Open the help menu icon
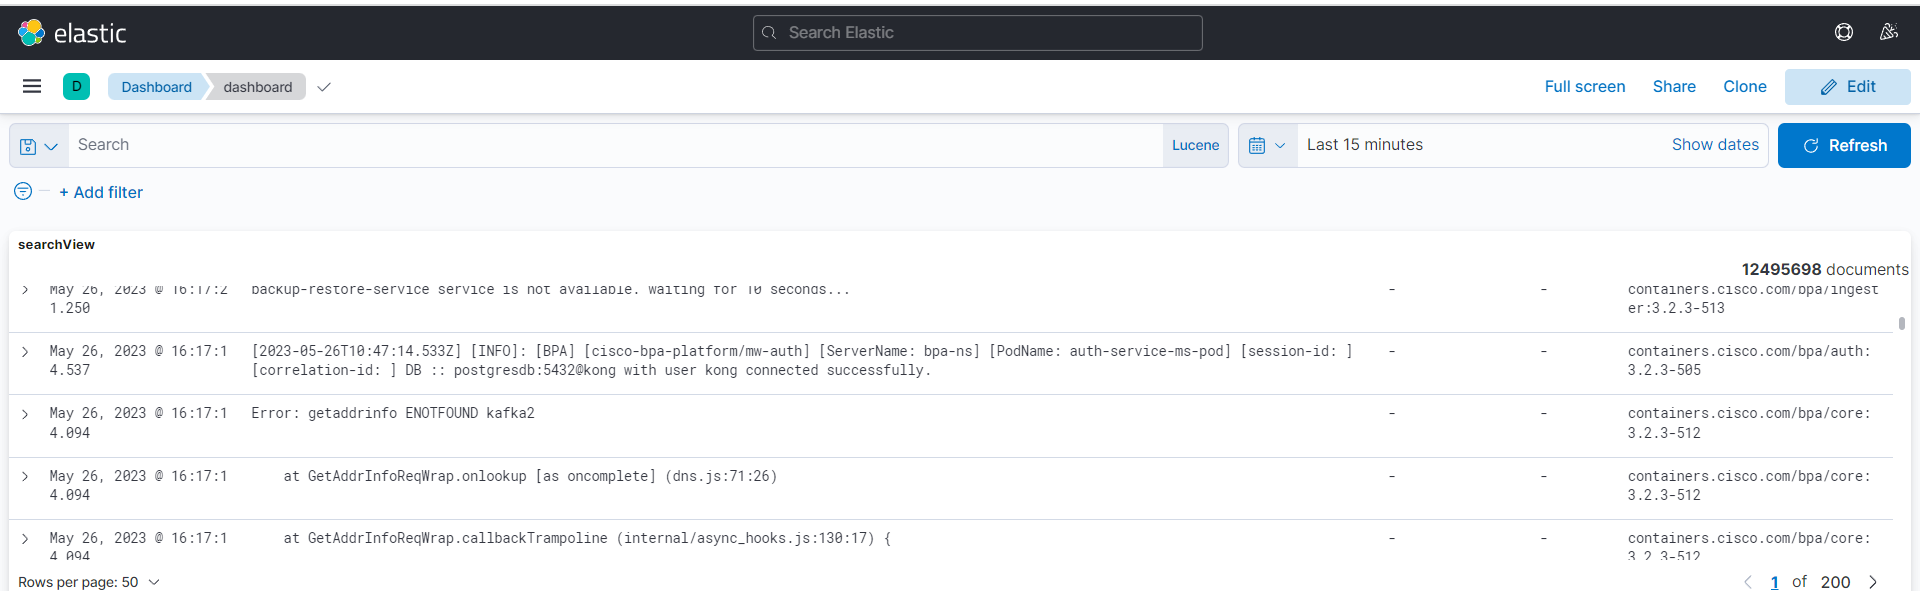The height and width of the screenshot is (591, 1920). (x=1843, y=32)
